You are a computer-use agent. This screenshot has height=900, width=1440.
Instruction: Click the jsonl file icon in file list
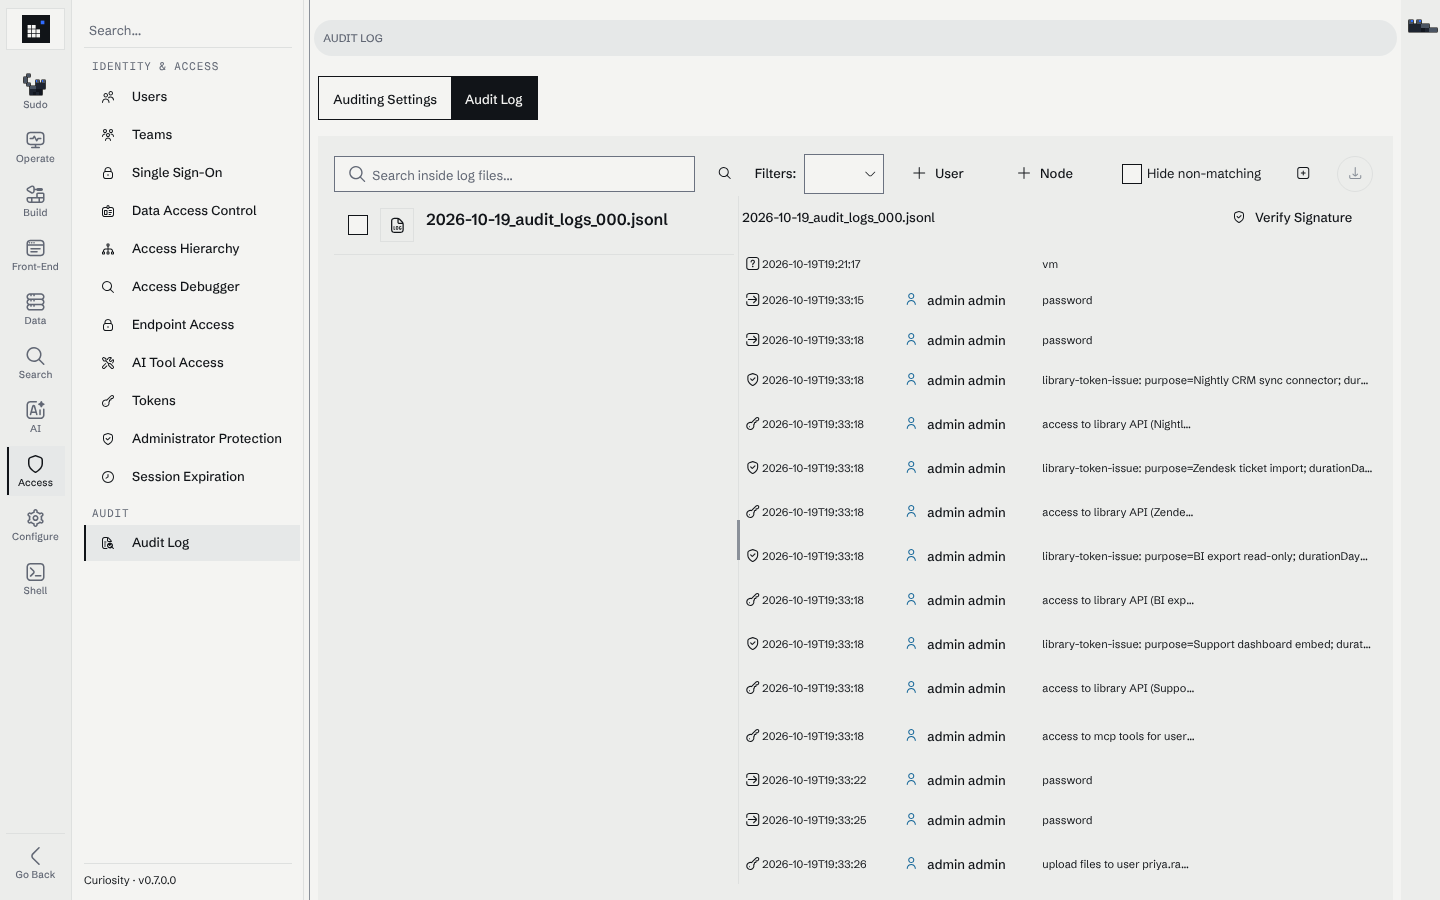[397, 225]
